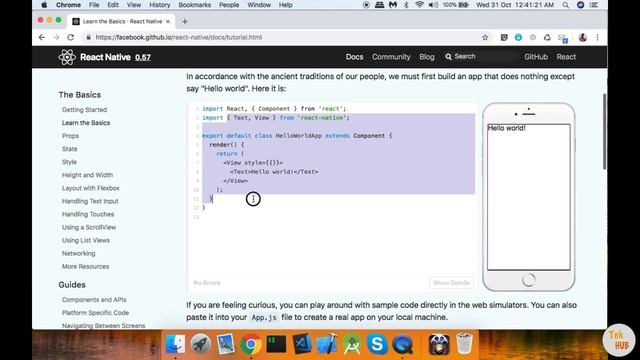Click home button on phone simulator
Viewport: 640px width, 360px height.
(x=529, y=280)
